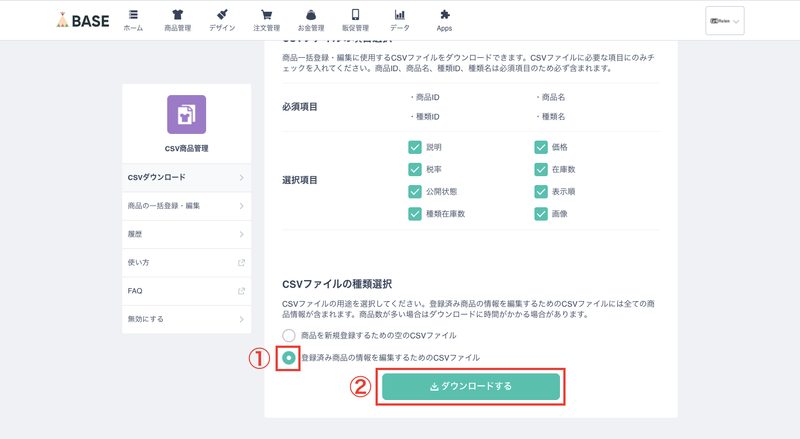Click chevron next to 履歴
This screenshot has height=439, width=800.
click(241, 234)
